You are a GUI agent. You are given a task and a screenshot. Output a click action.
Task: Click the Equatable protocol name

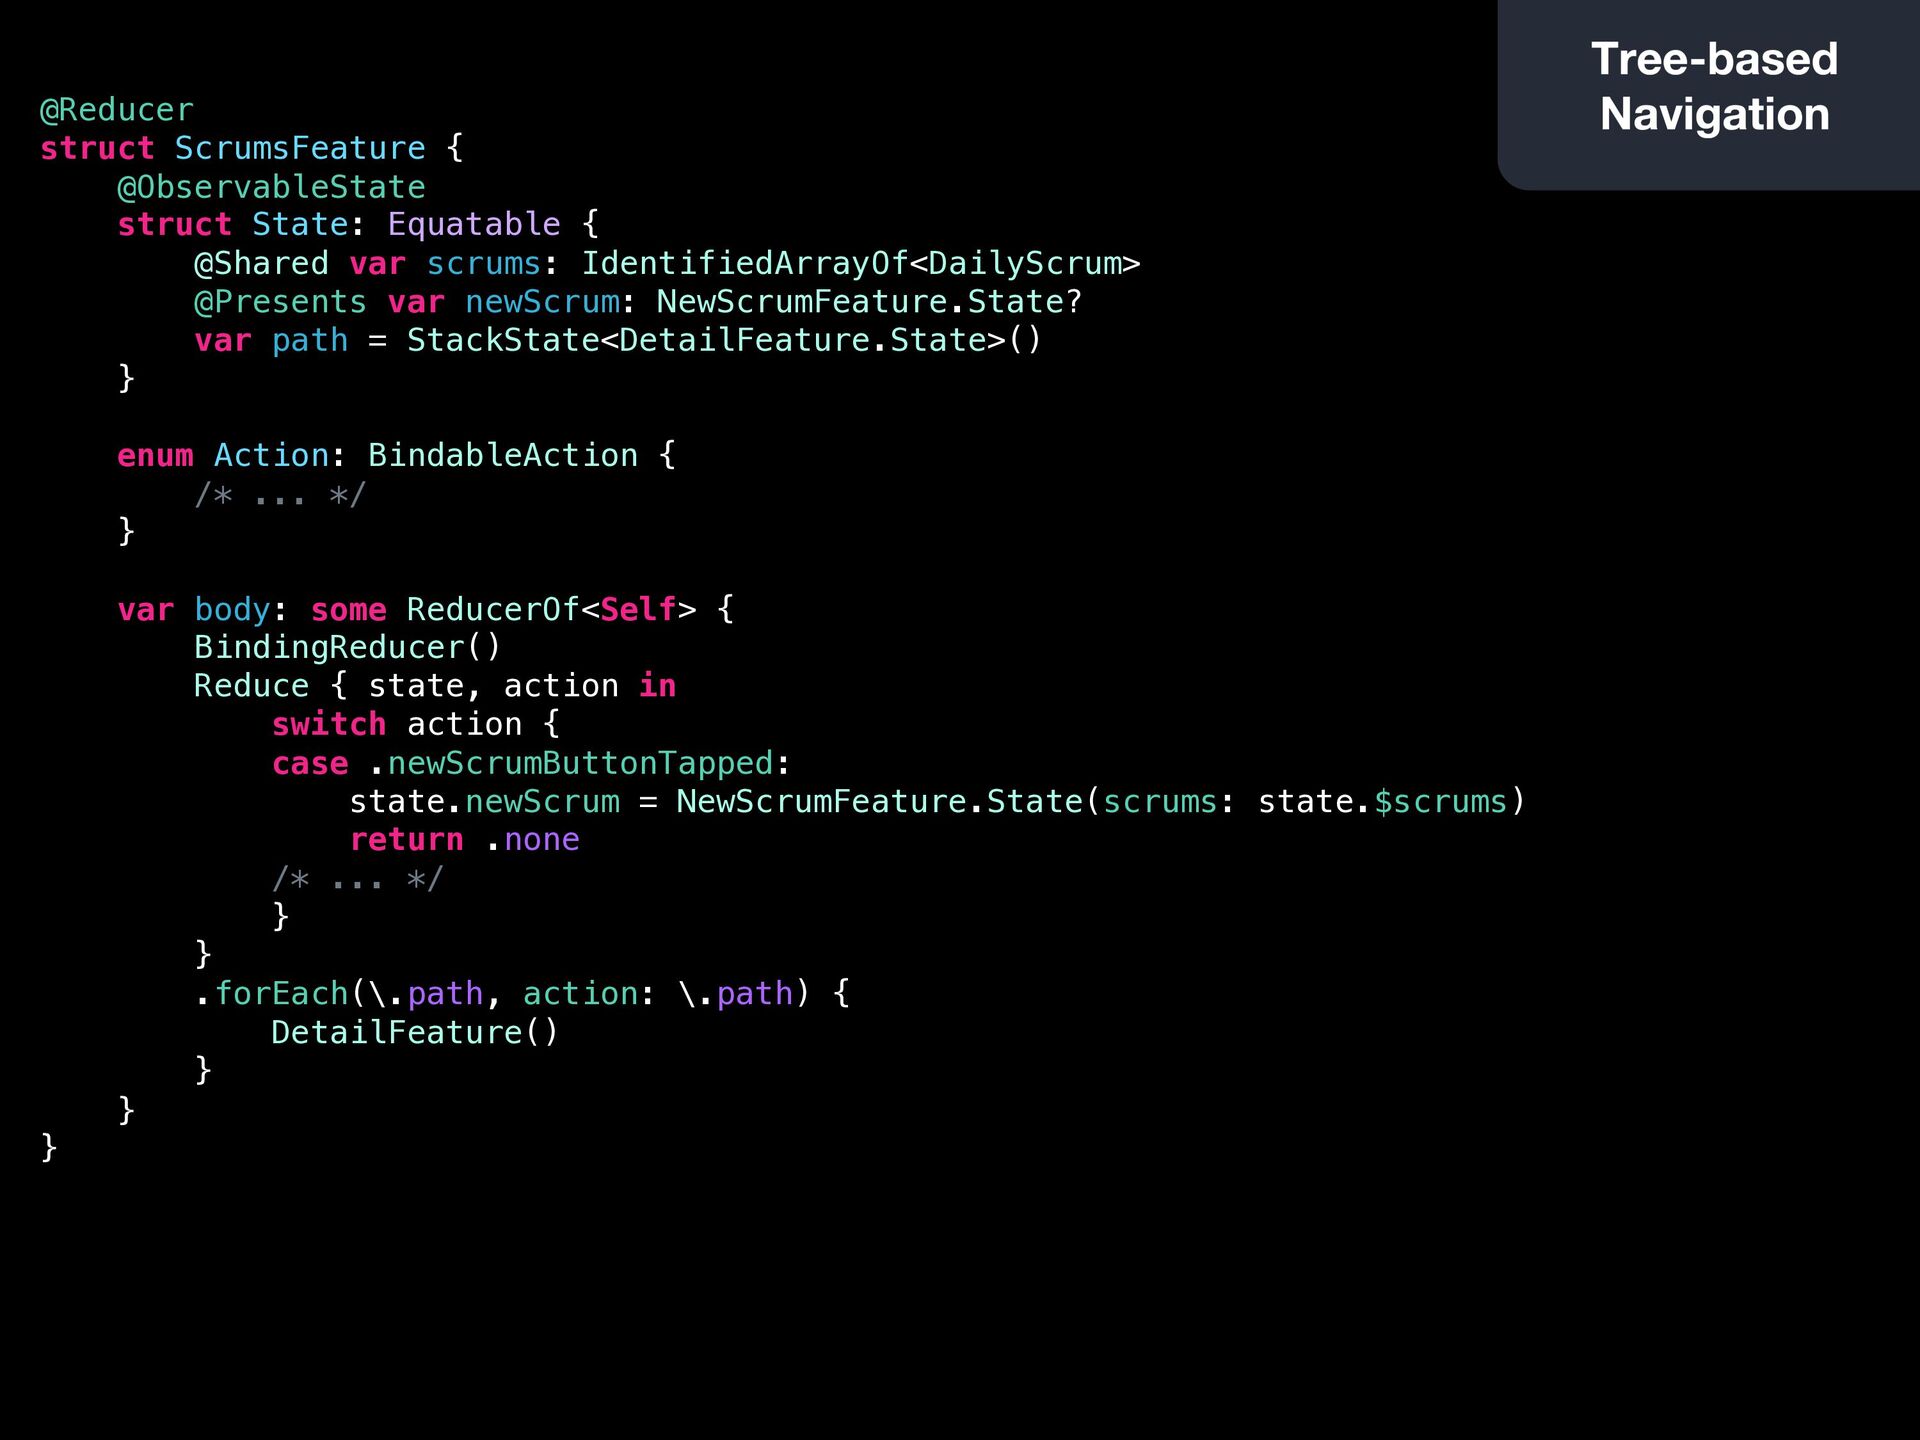474,225
